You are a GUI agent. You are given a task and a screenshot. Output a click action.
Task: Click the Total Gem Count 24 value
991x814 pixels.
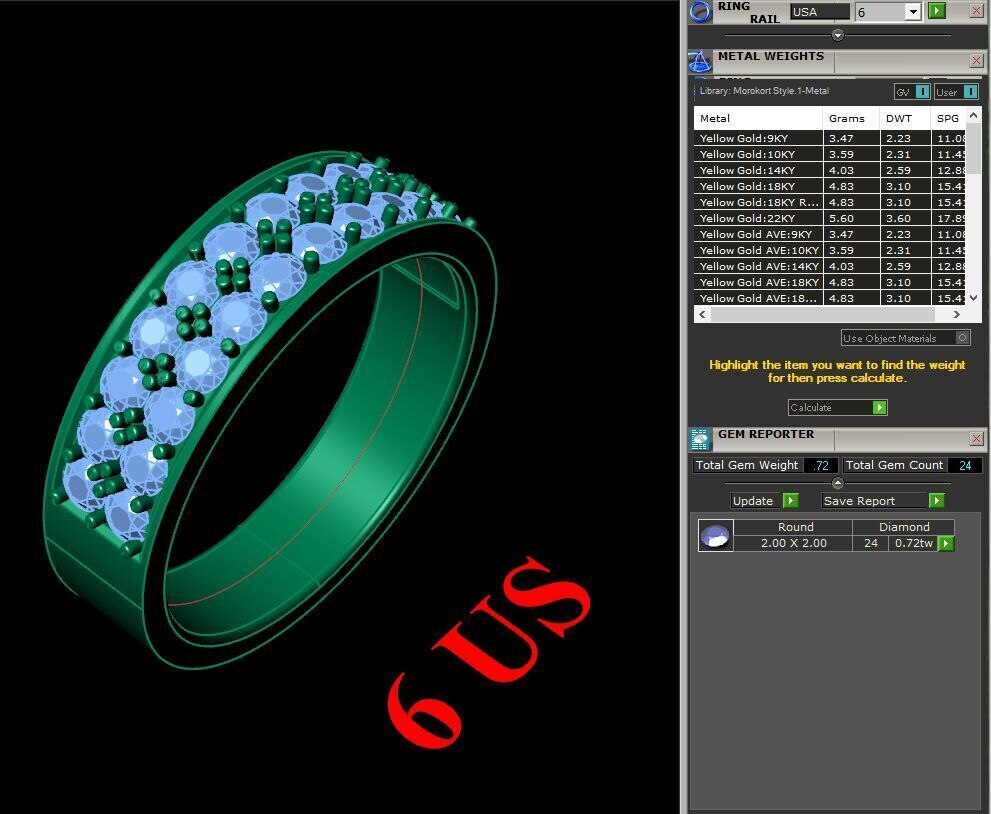point(964,466)
